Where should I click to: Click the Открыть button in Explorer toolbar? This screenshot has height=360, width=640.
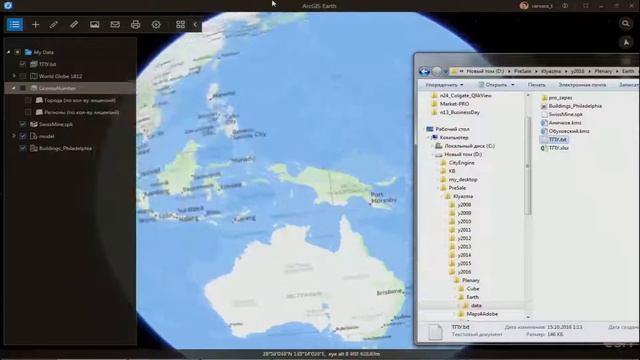[493, 85]
